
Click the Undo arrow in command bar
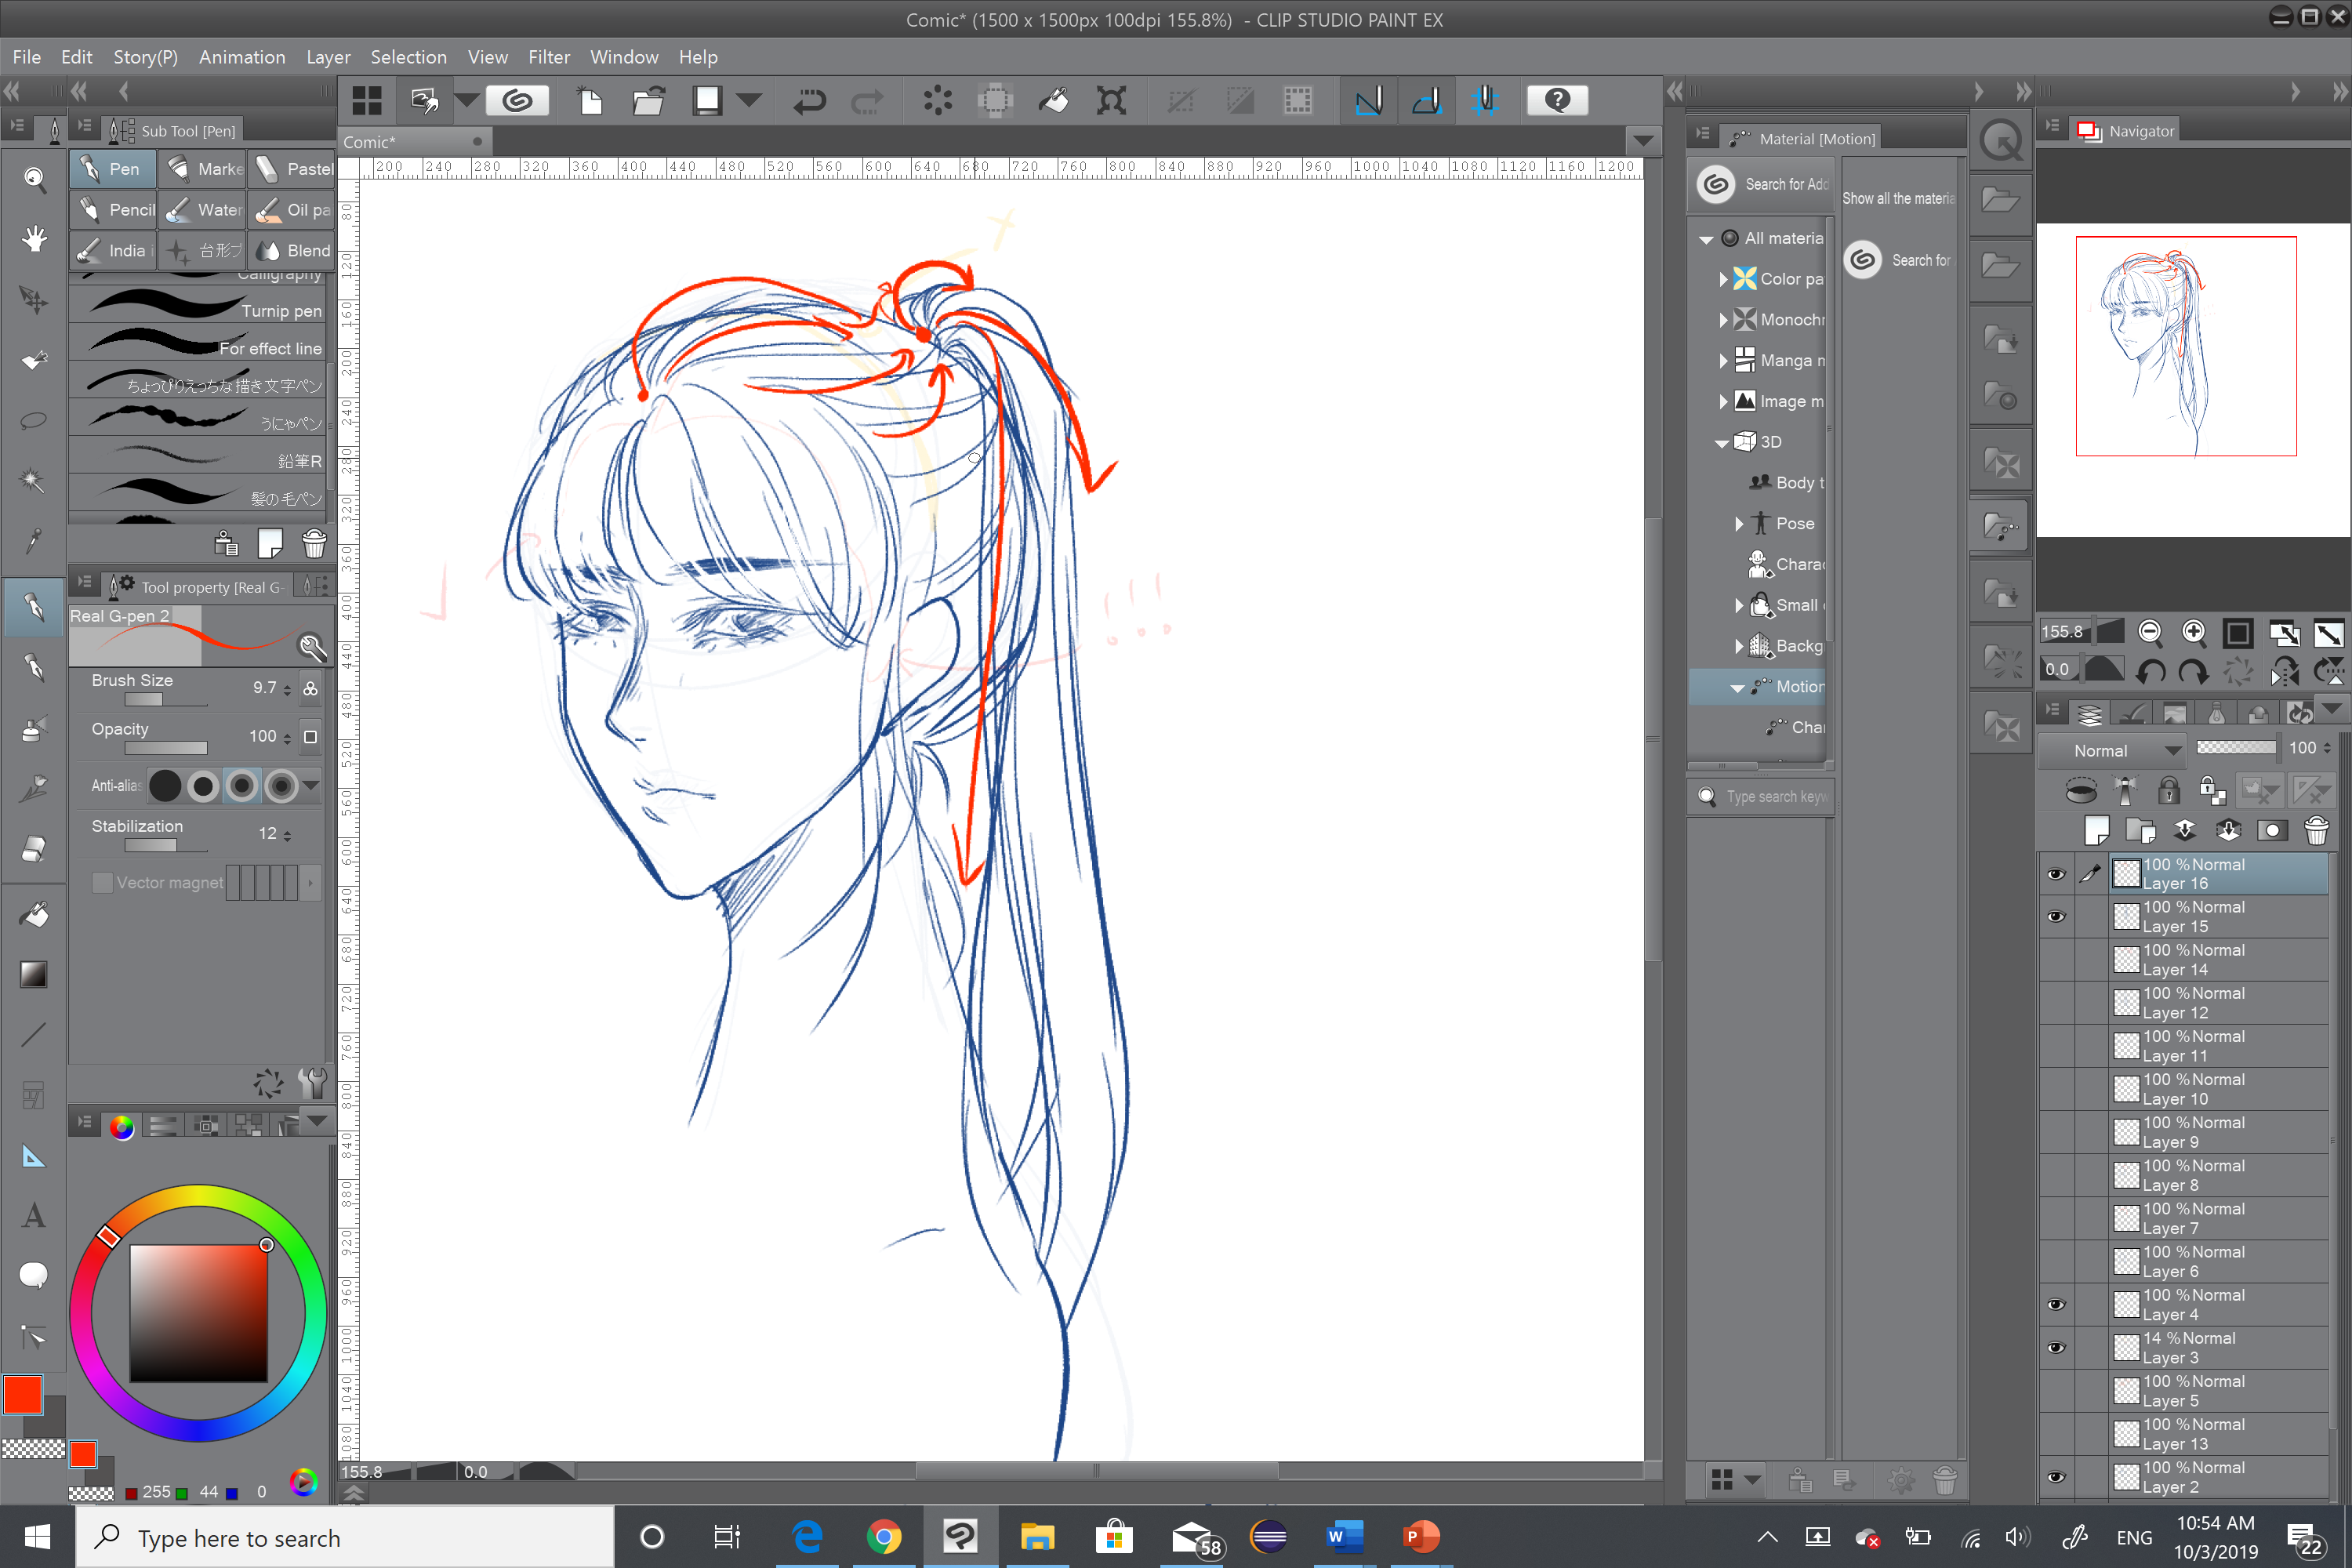(809, 101)
